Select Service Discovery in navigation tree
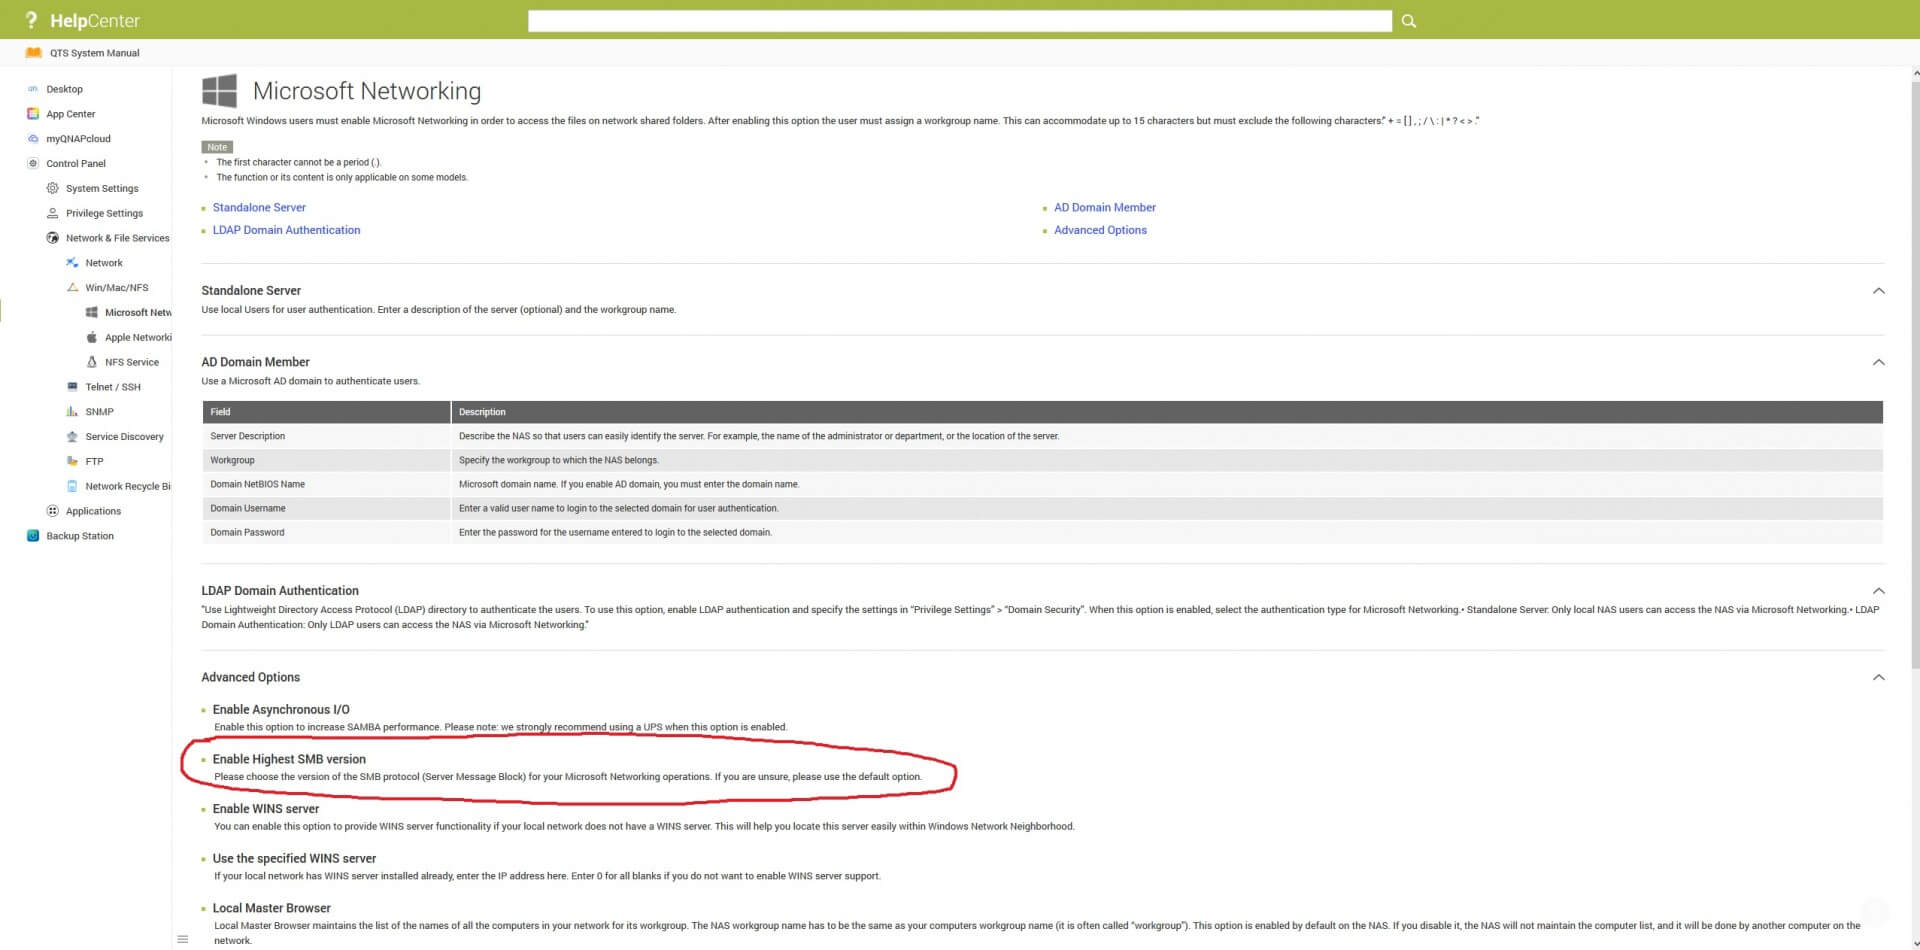Screen dimensions: 1920x950 pyautogui.click(x=124, y=437)
